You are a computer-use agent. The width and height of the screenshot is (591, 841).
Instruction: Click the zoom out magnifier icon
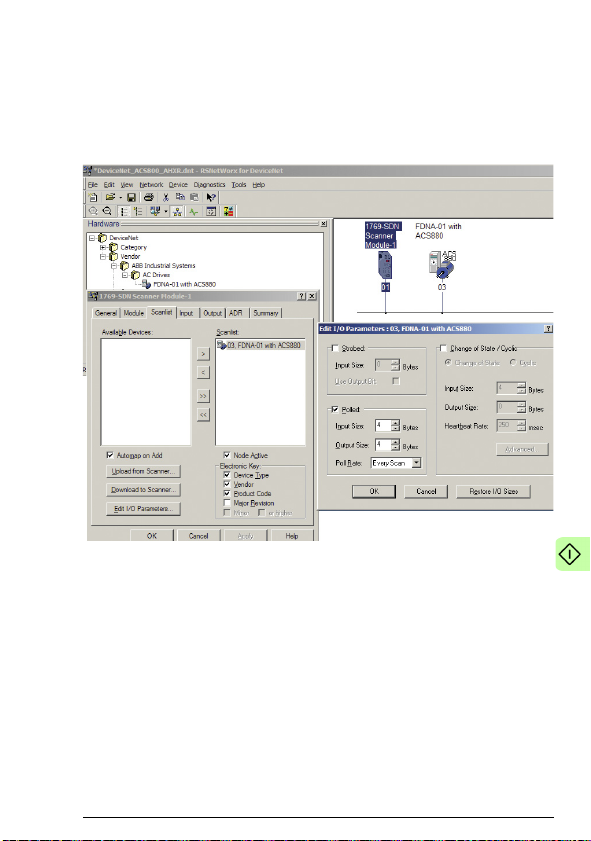[x=107, y=211]
